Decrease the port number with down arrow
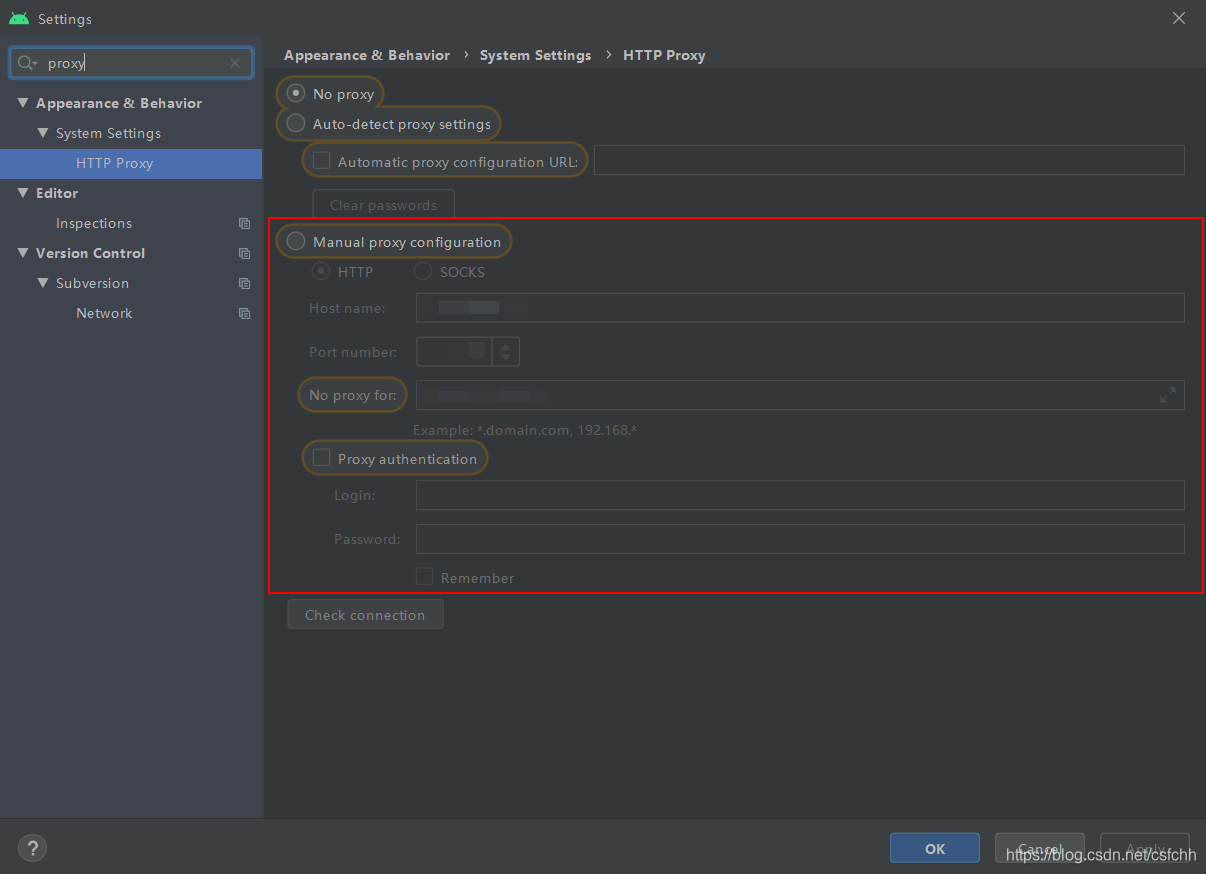The width and height of the screenshot is (1206, 874). 506,358
